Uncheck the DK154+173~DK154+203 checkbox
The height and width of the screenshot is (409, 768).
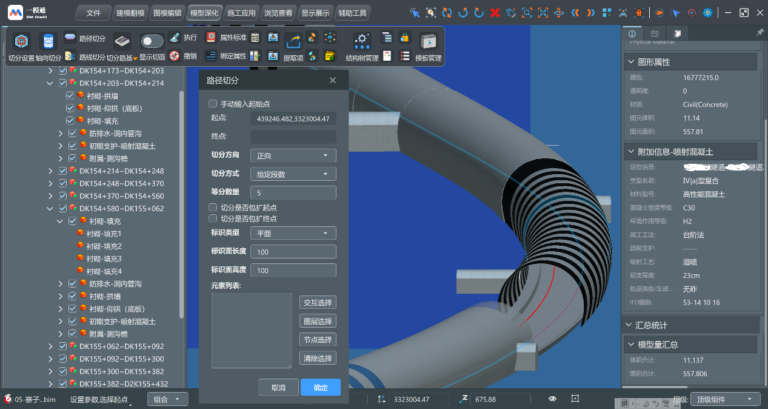63,71
